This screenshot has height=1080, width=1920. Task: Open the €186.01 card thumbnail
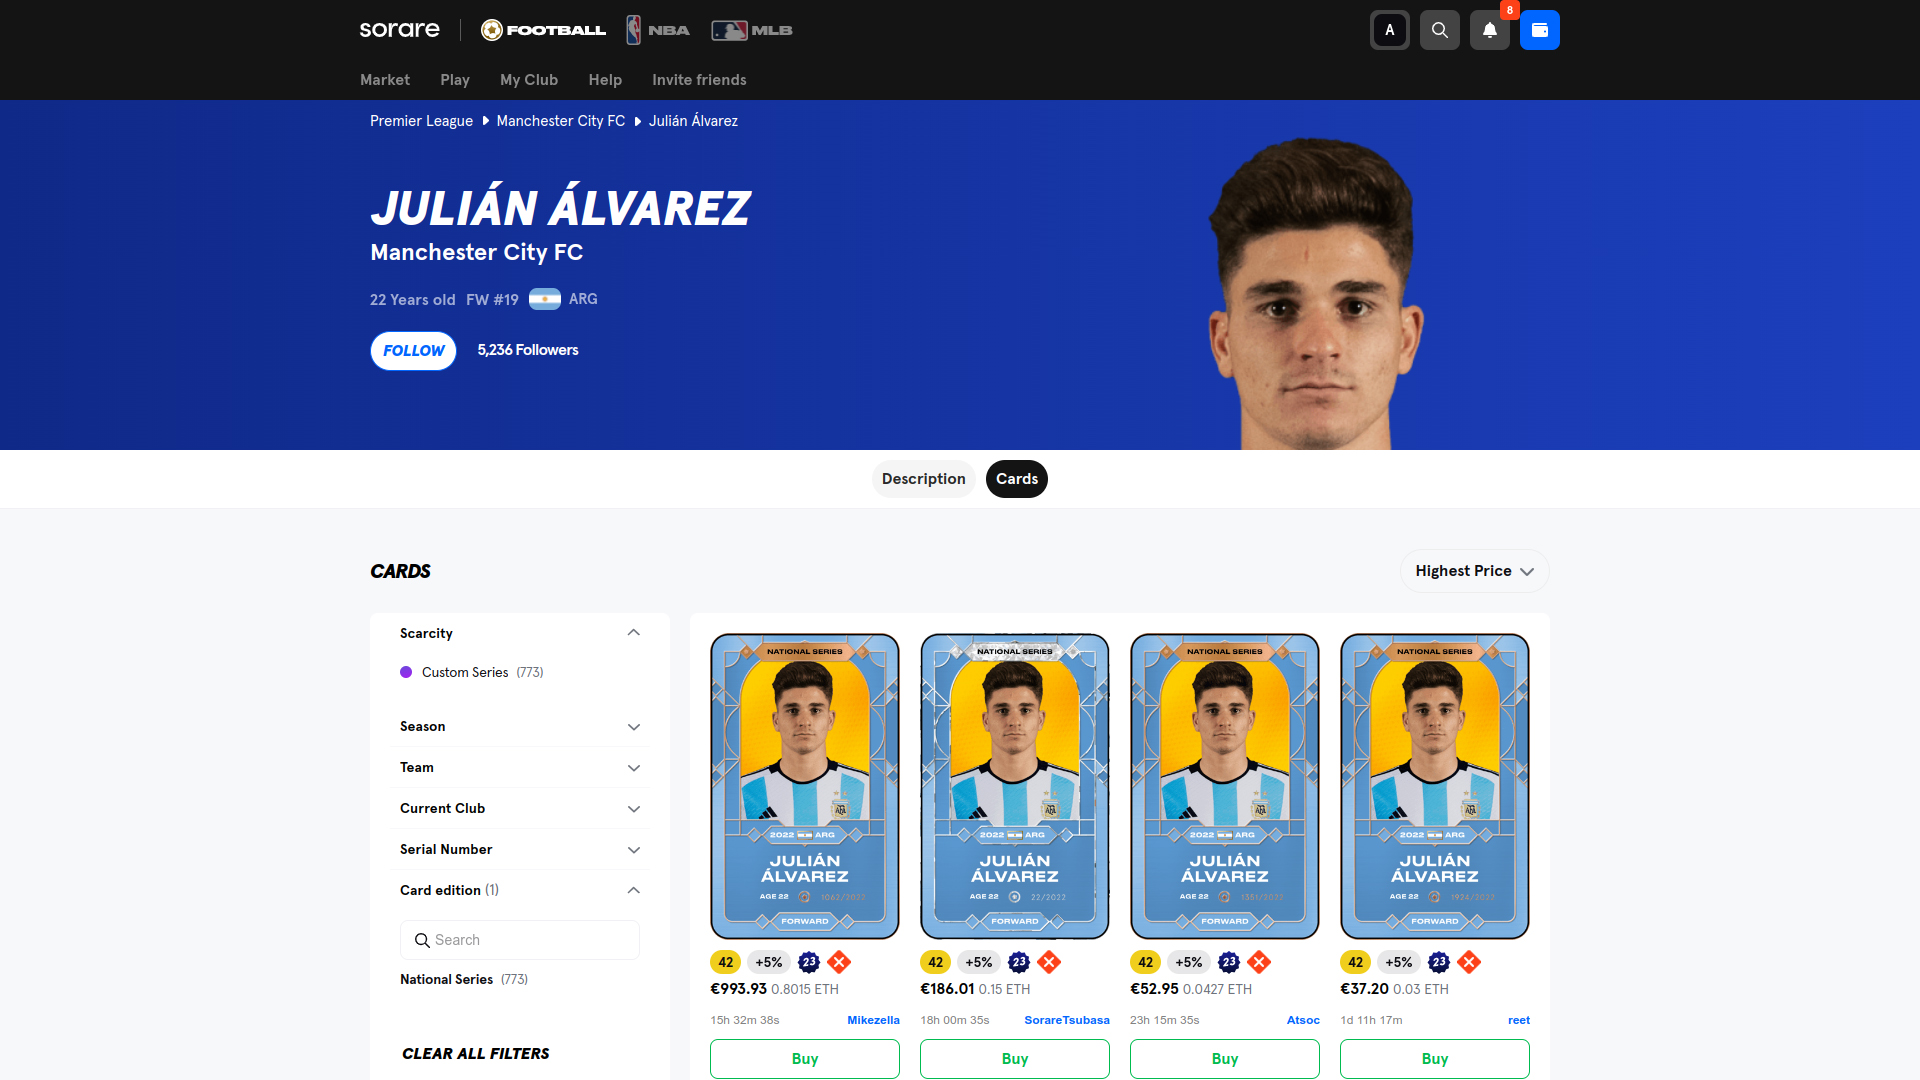coord(1015,786)
